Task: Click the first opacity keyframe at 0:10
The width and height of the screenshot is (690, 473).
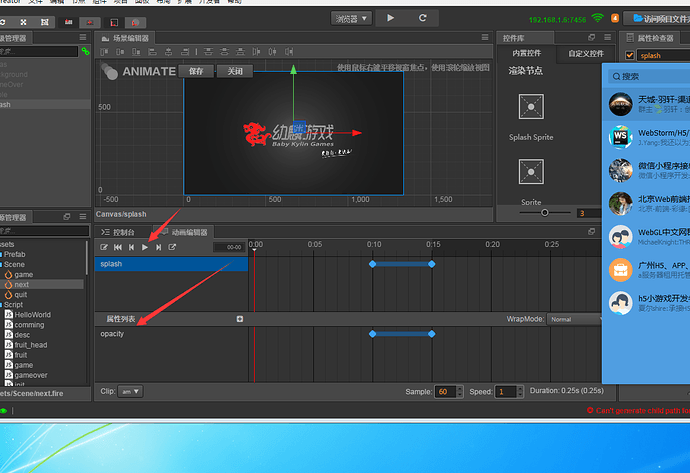Action: click(x=373, y=334)
